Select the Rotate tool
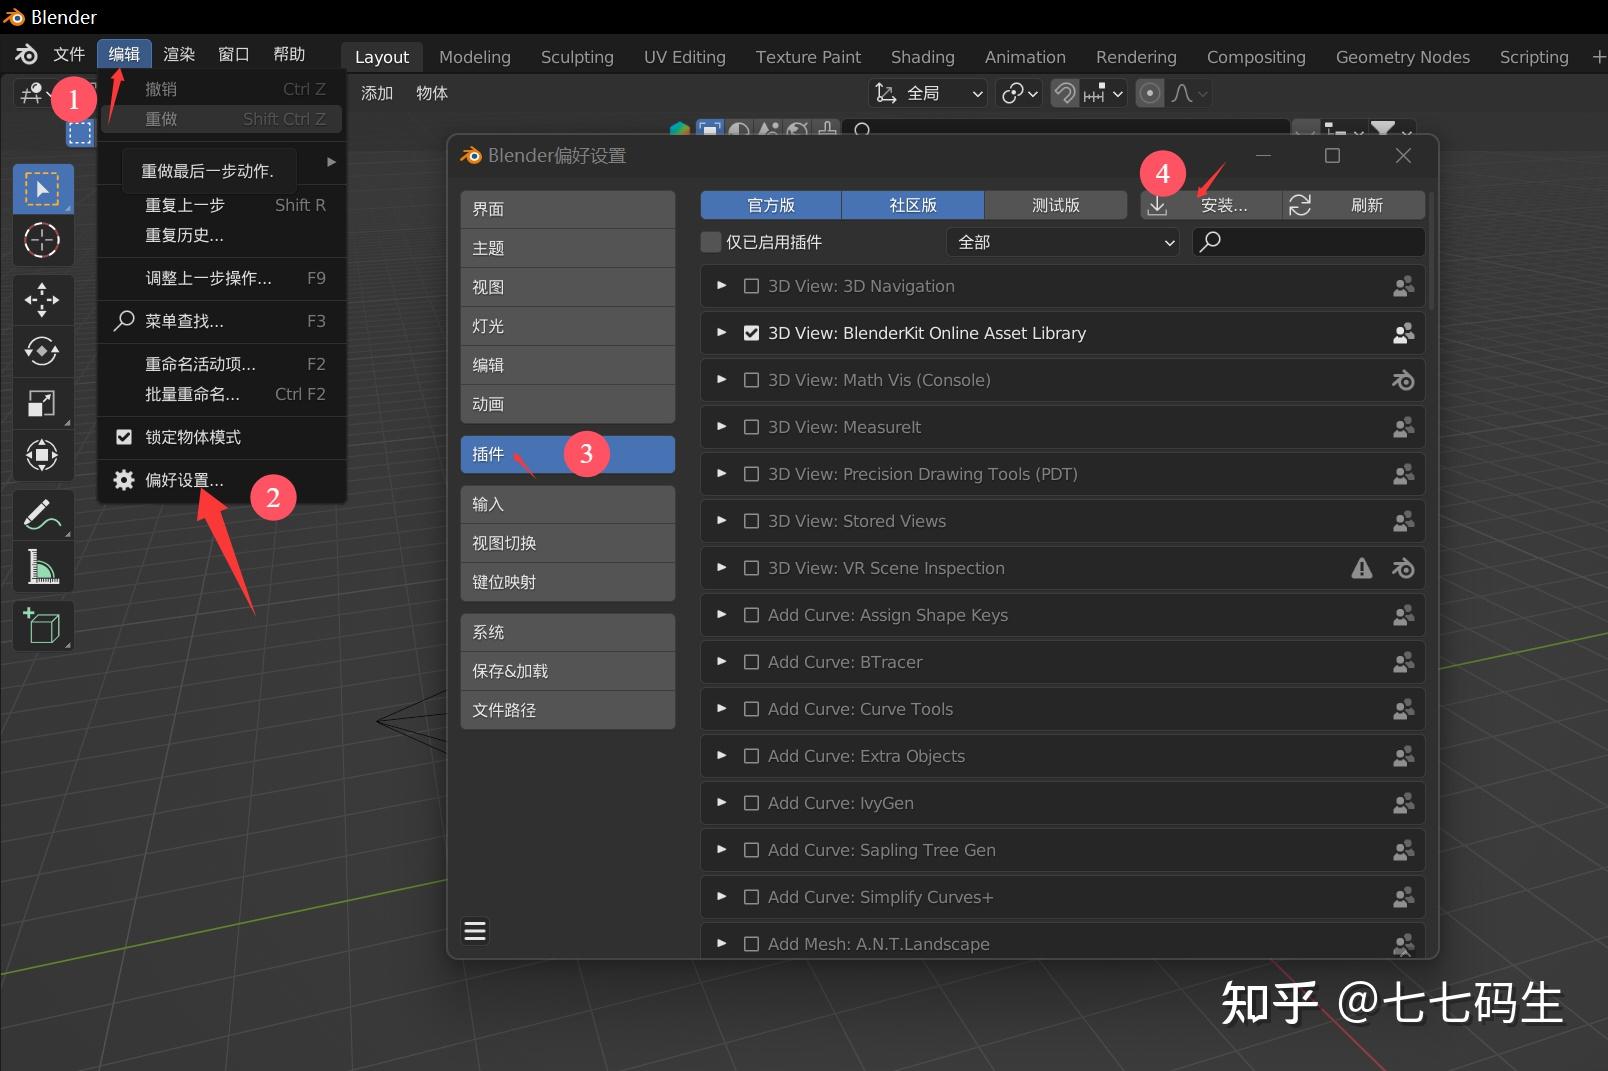 [42, 351]
